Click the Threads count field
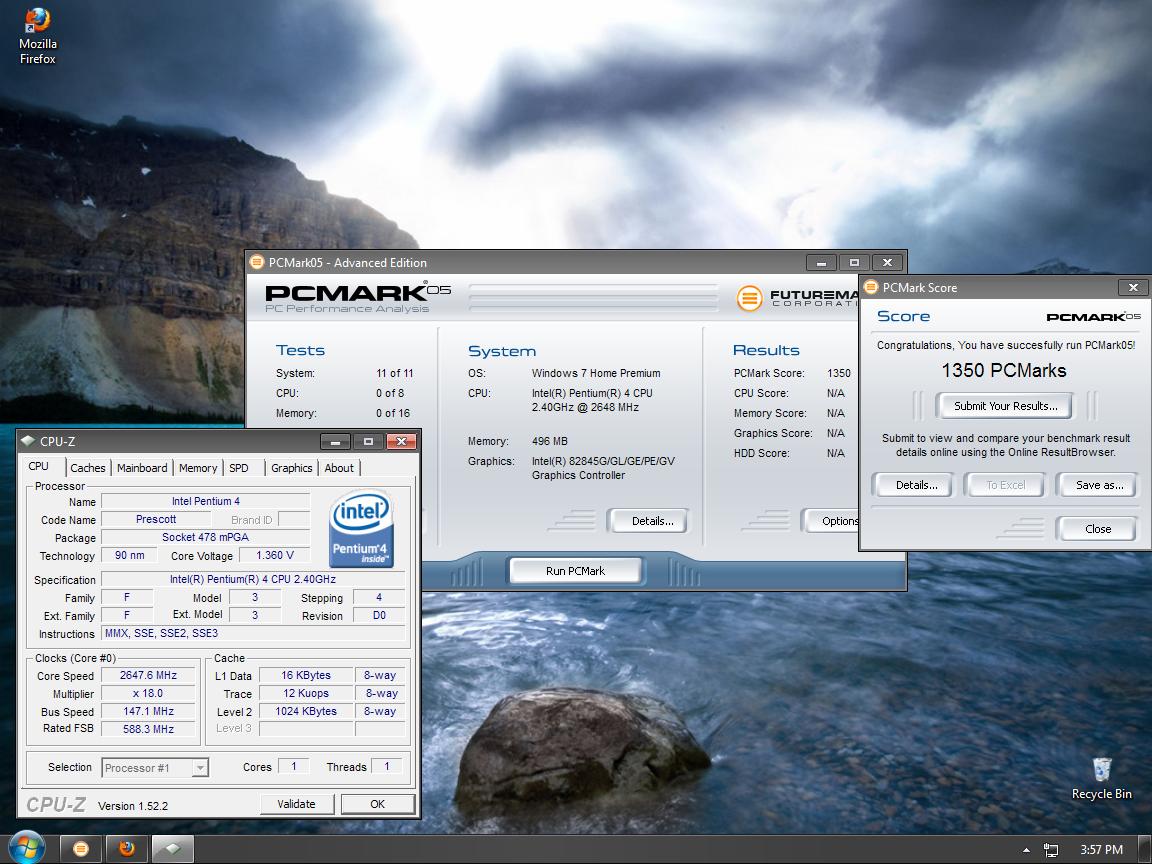This screenshot has height=864, width=1152. tap(387, 766)
